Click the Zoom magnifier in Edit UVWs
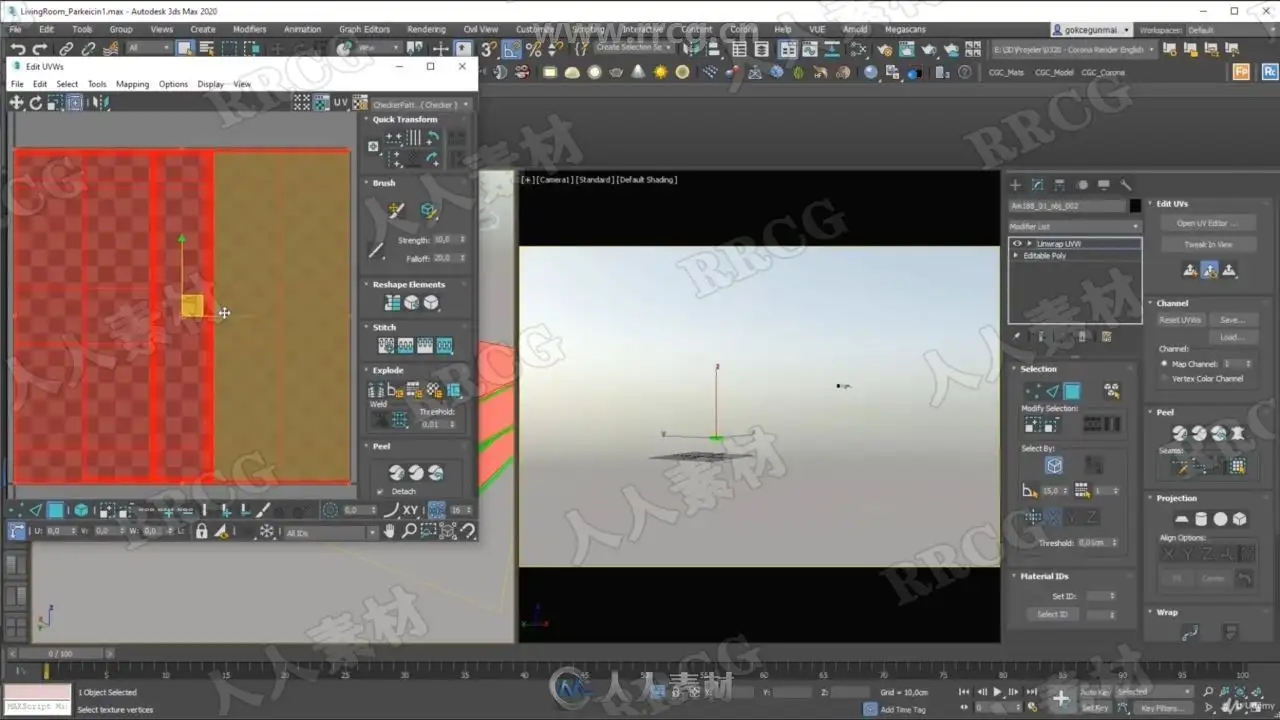 tap(409, 531)
